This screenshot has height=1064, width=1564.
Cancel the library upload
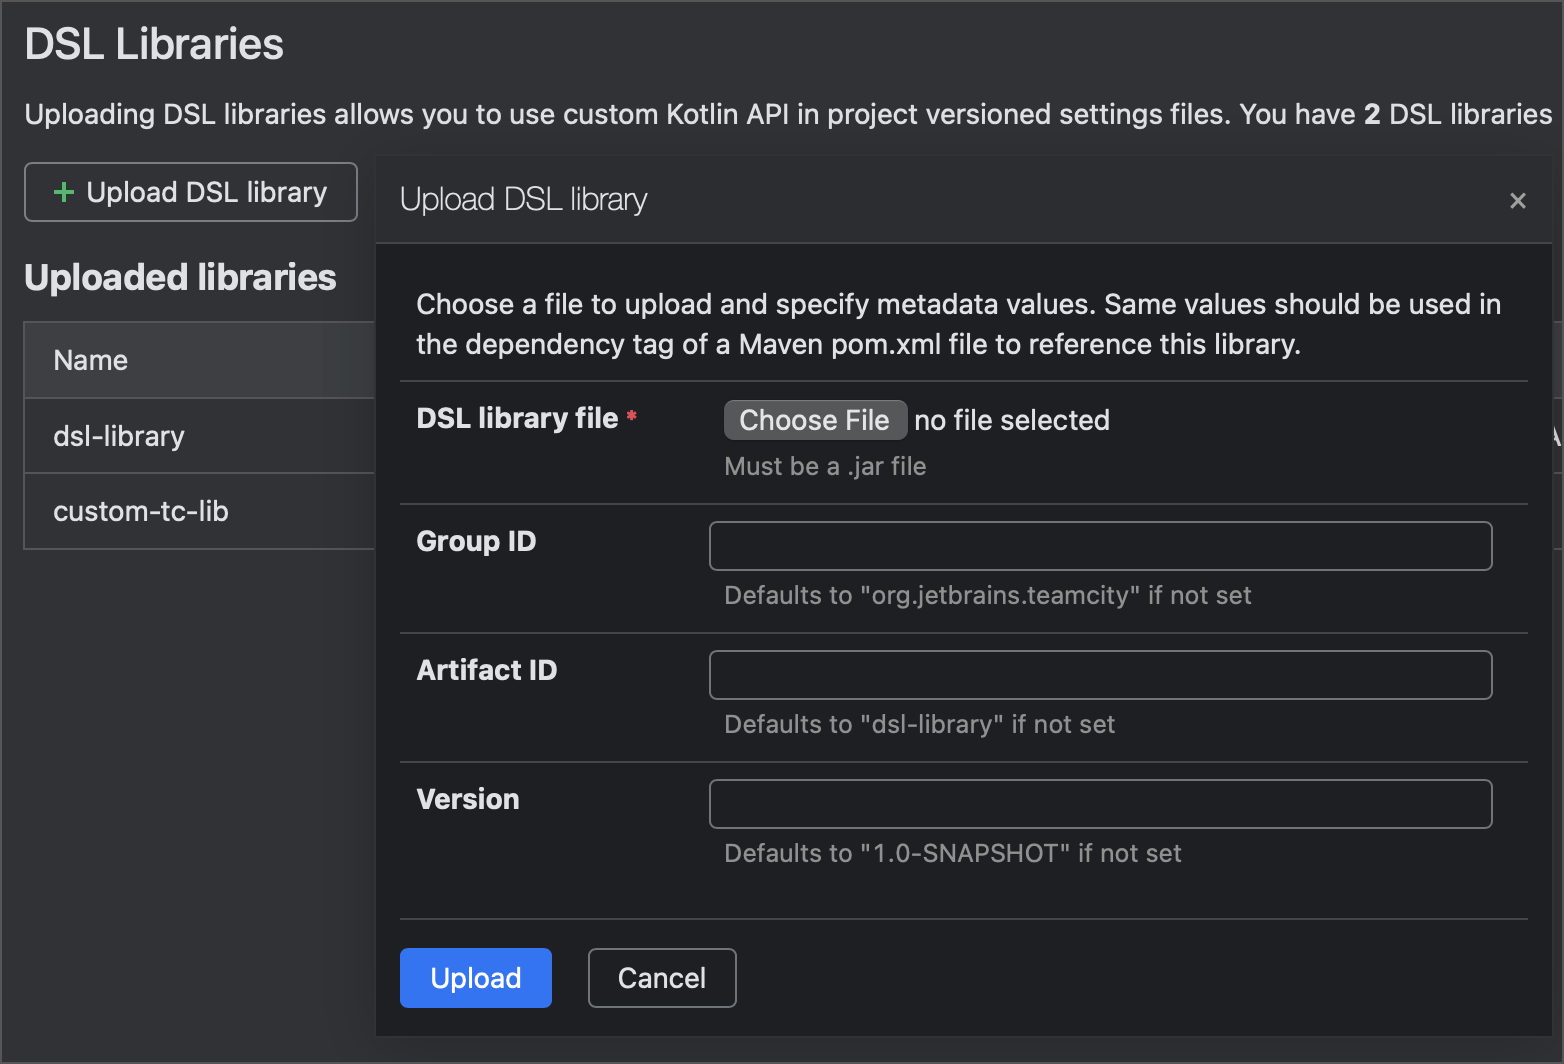point(662,978)
